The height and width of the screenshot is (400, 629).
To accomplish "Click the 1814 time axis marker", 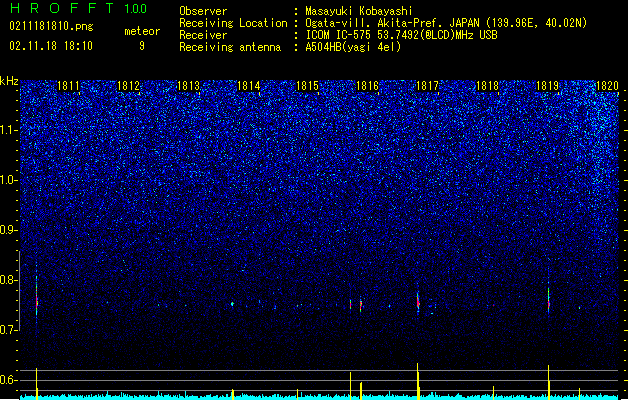I will [248, 86].
